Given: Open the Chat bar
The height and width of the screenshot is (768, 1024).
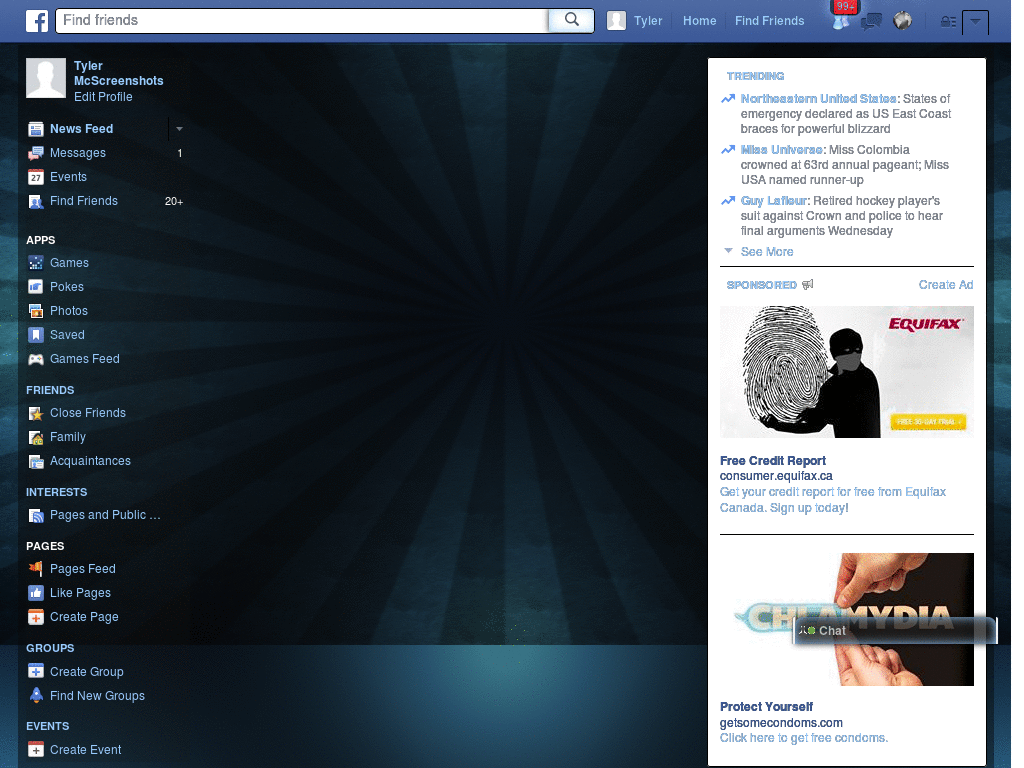Looking at the screenshot, I should (x=895, y=631).
